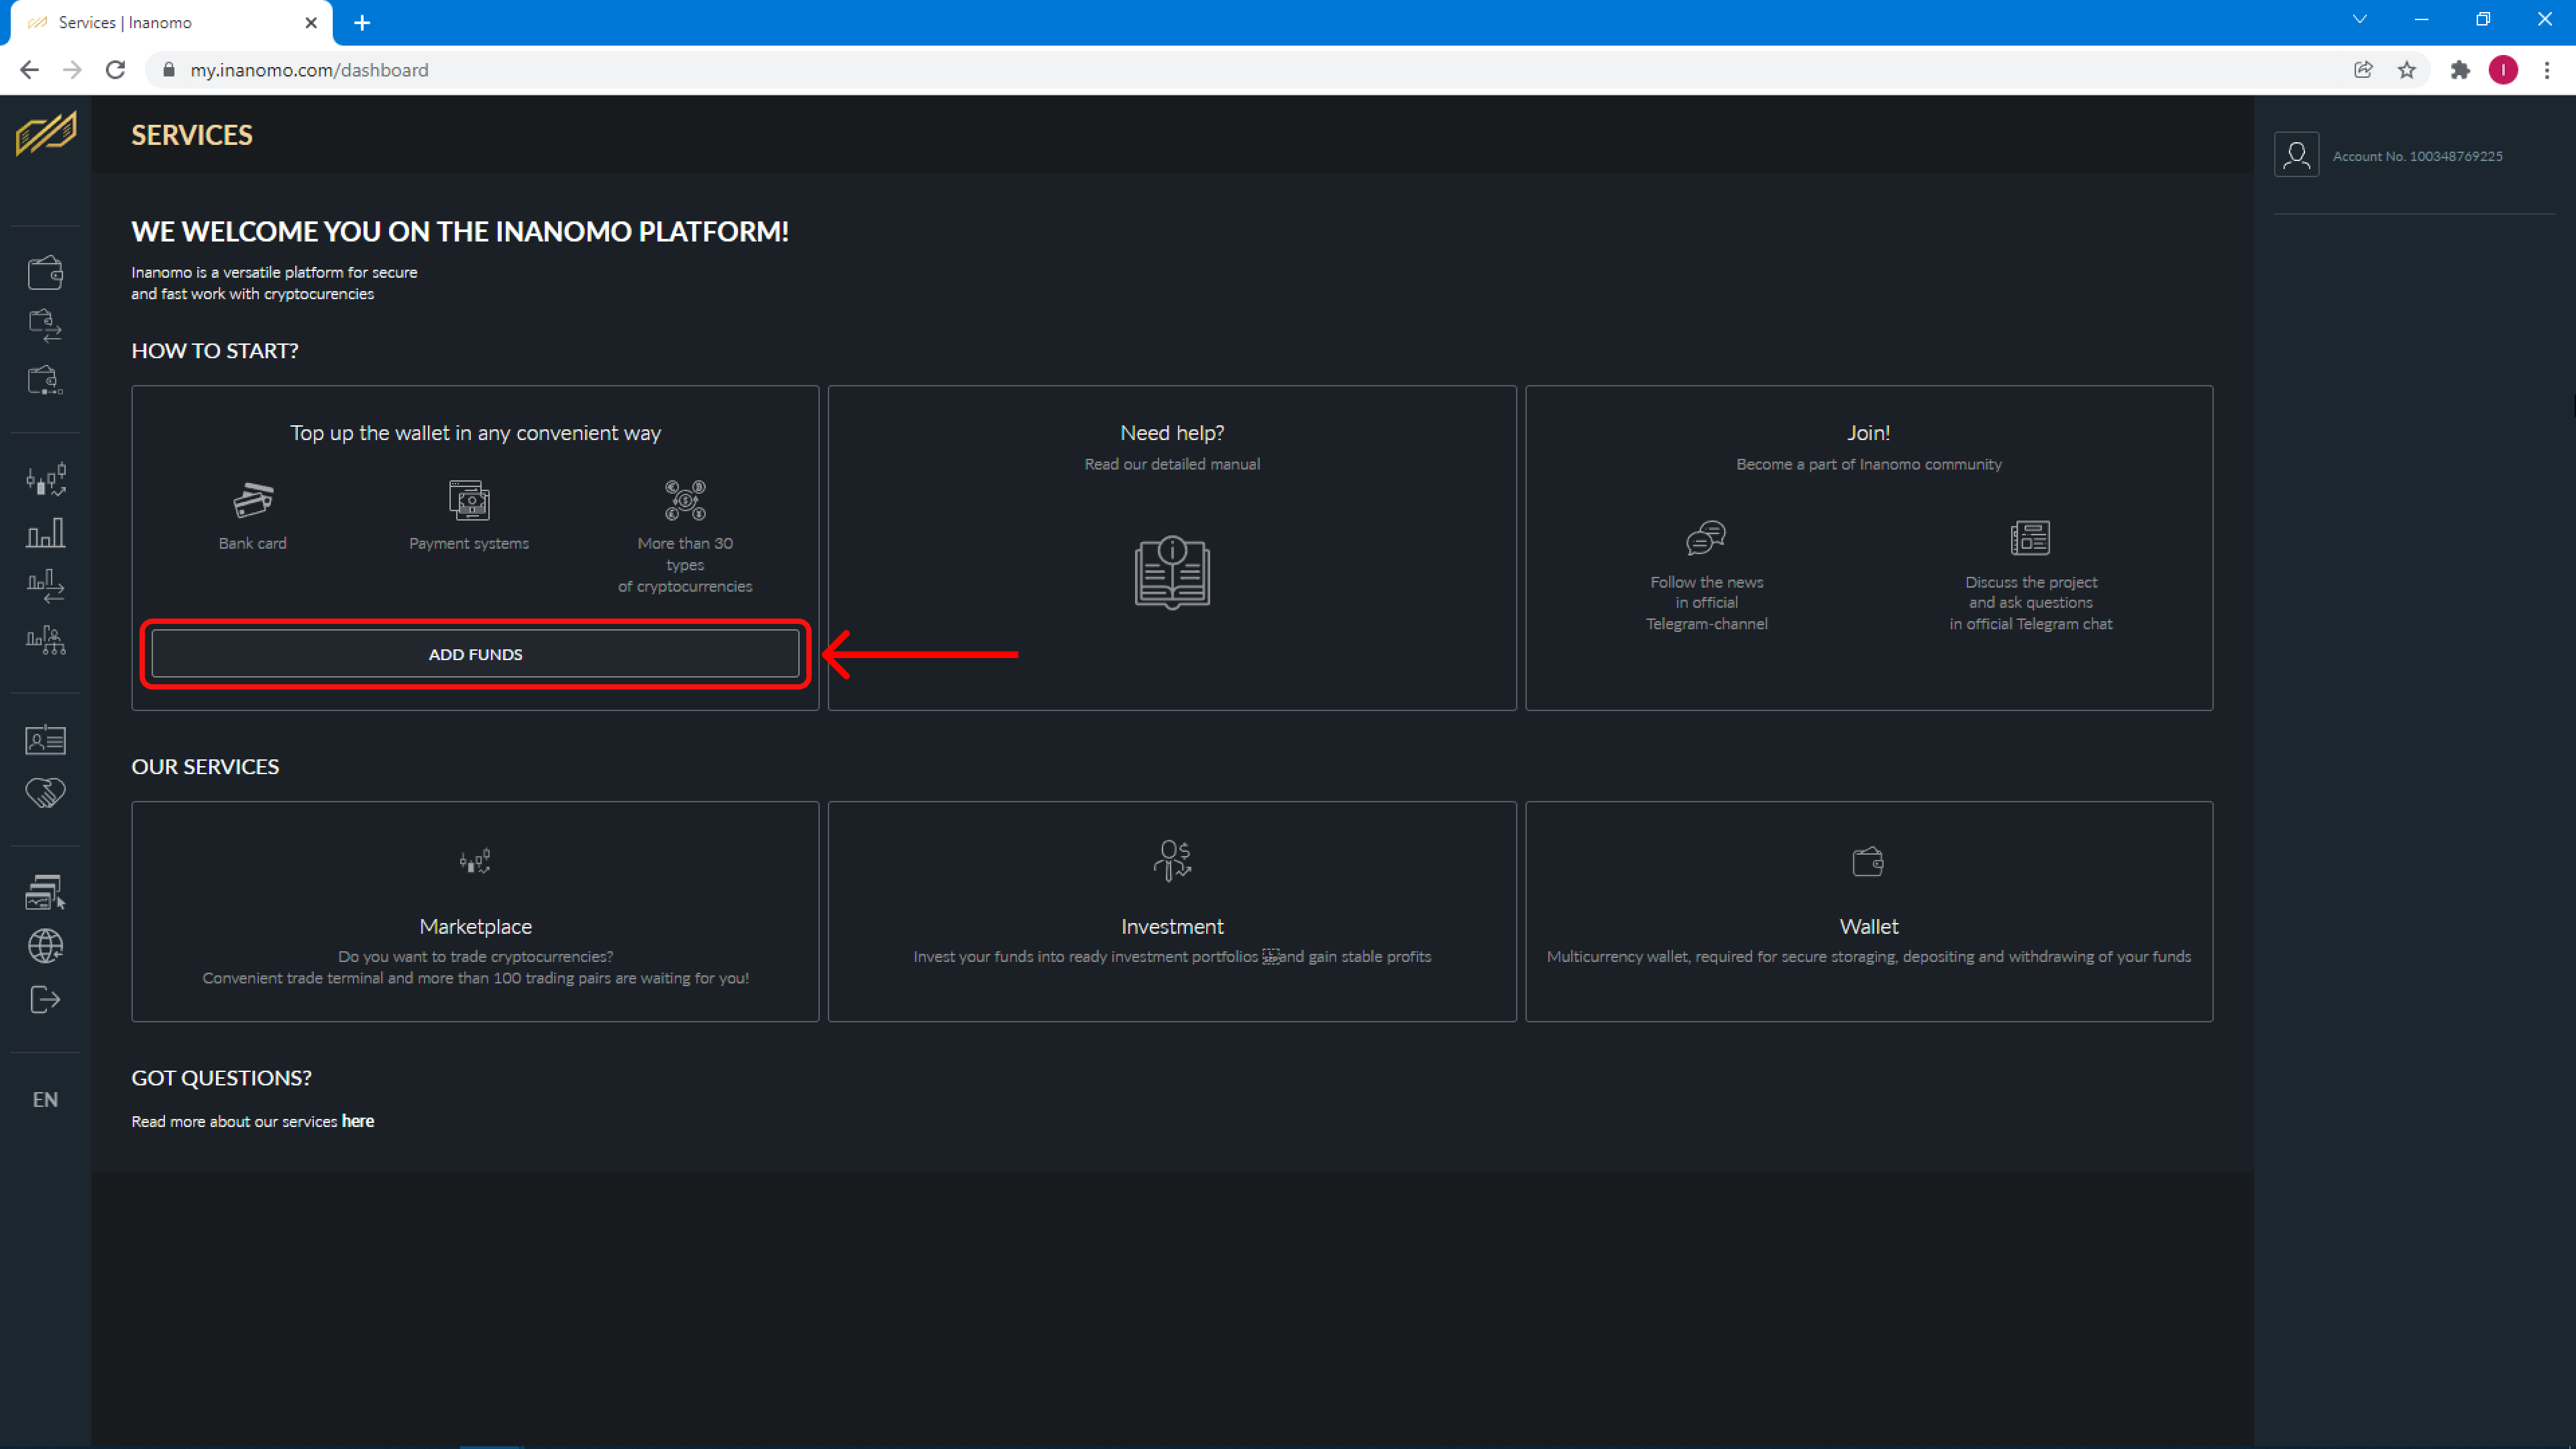
Task: Click the Investment person-dollar icon
Action: click(x=1172, y=861)
